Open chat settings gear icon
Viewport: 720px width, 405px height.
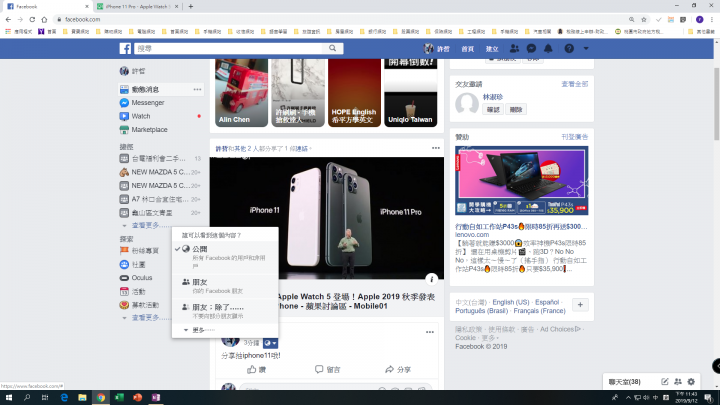click(691, 381)
